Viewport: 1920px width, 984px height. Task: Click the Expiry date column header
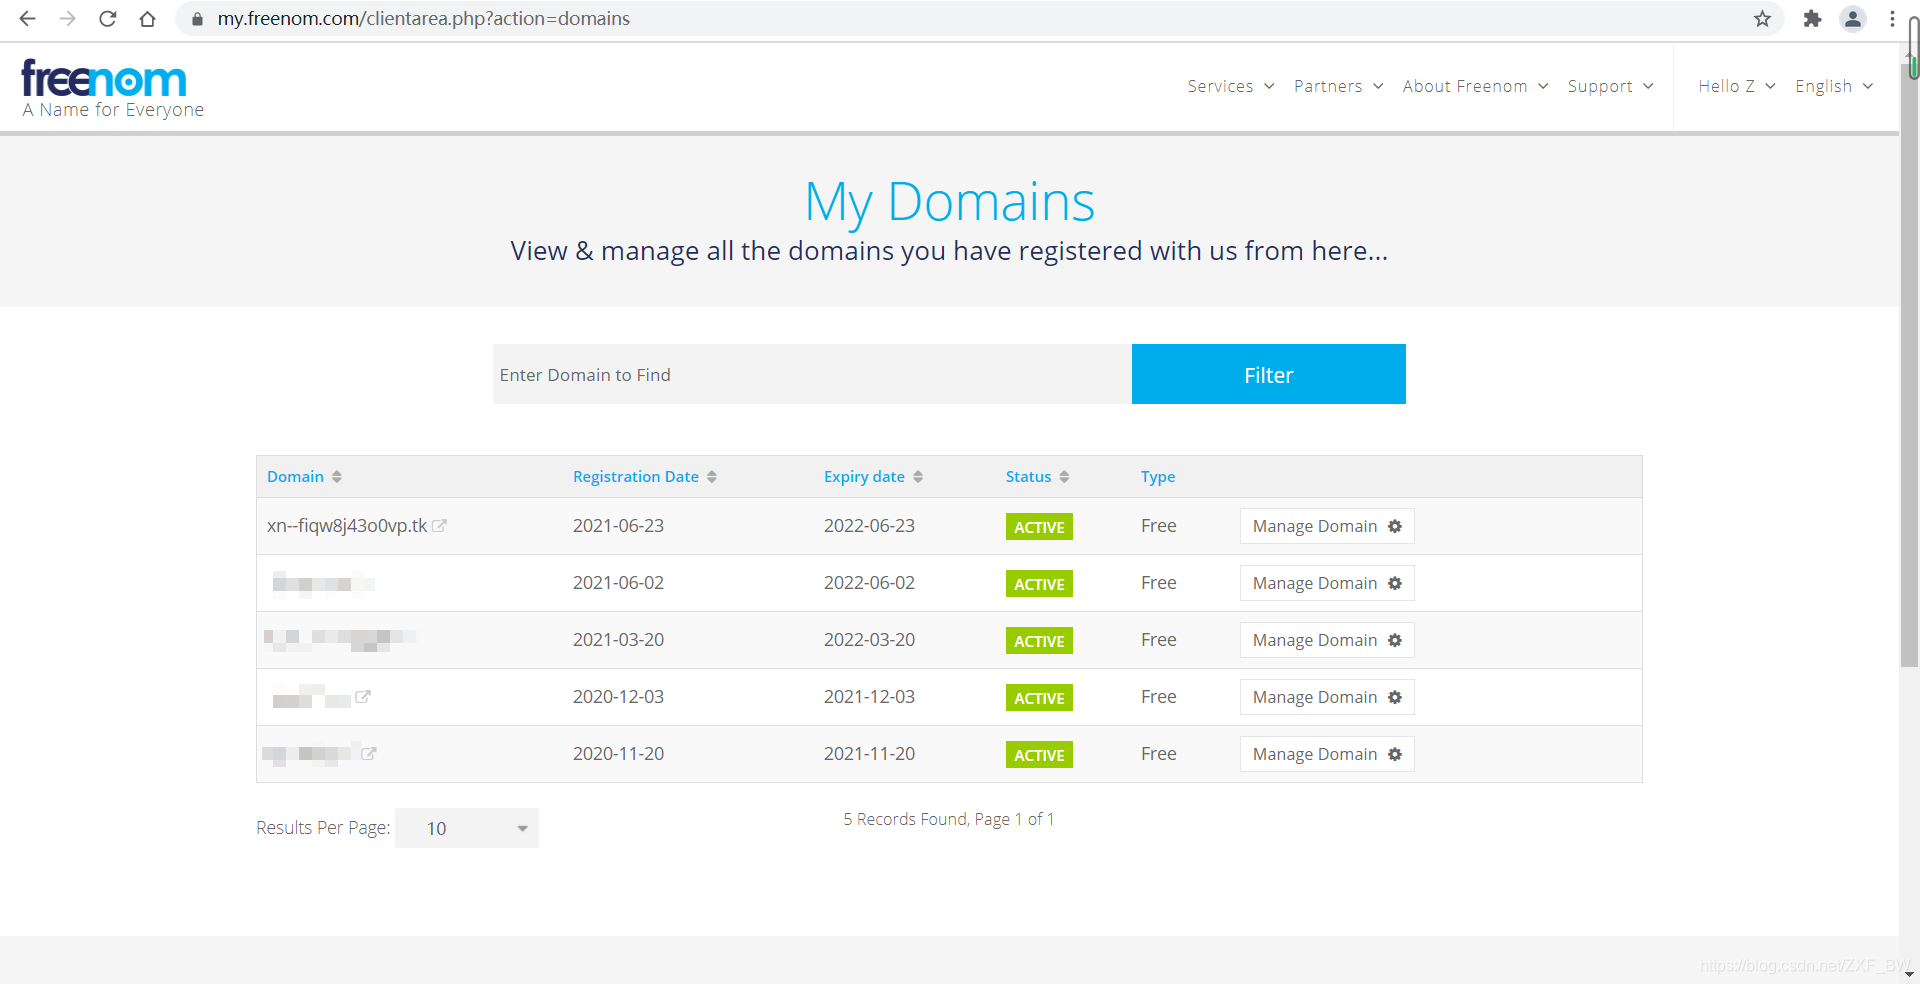pyautogui.click(x=864, y=477)
